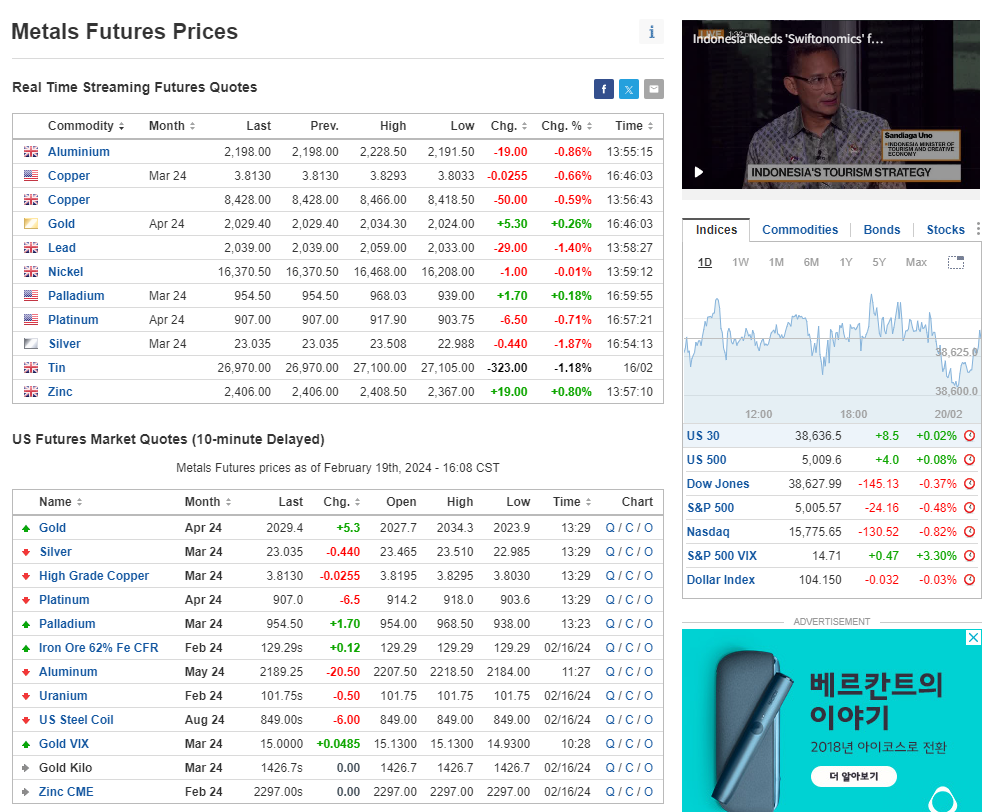The width and height of the screenshot is (995, 812).
Task: Open the Tin commodity link
Action: 56,368
